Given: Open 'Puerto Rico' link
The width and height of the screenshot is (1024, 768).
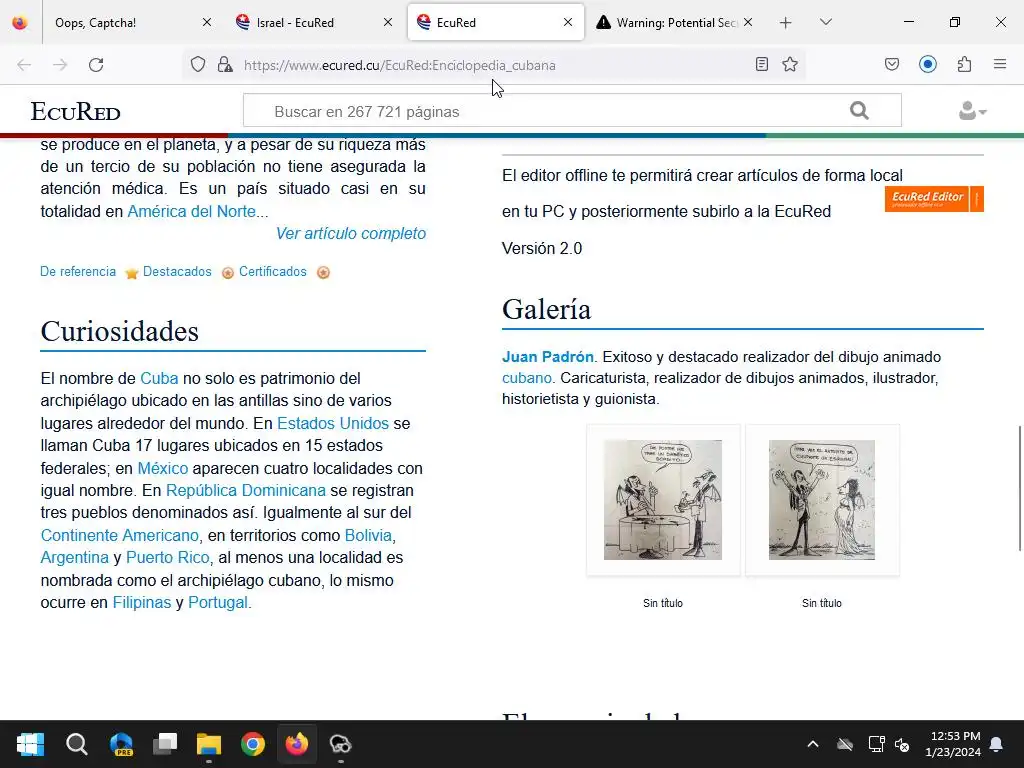Looking at the screenshot, I should (168, 558).
